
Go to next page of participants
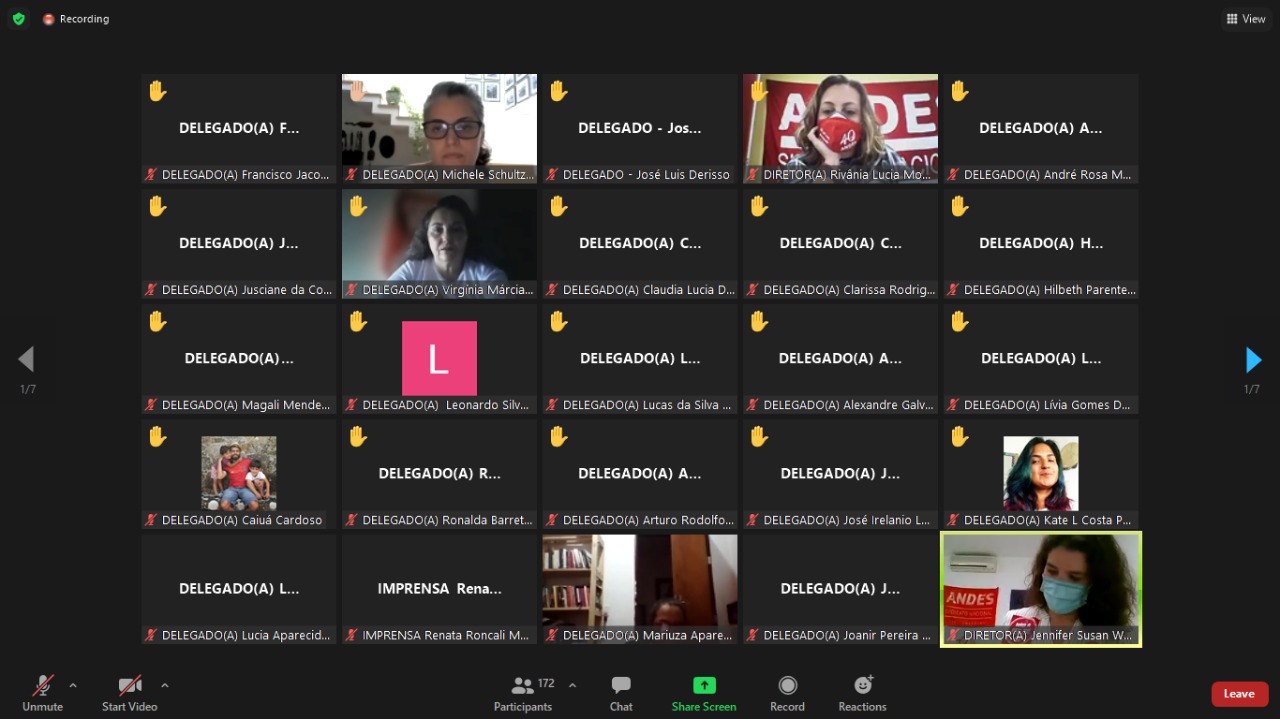point(1253,360)
